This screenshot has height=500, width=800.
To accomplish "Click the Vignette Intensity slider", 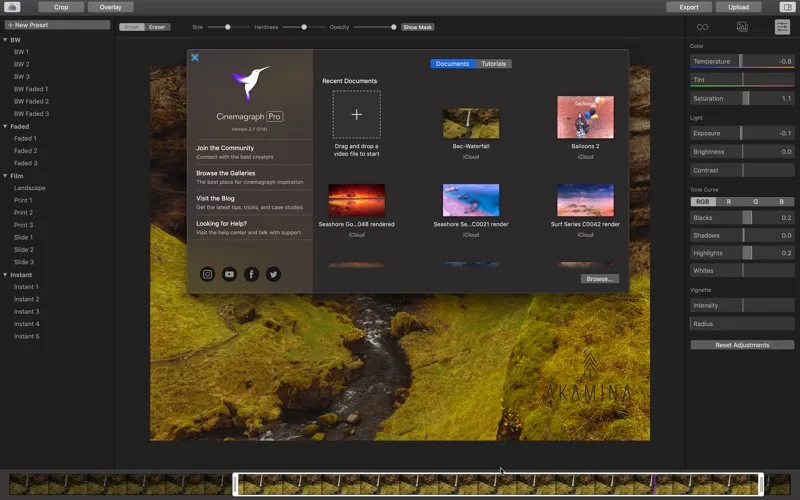I will (742, 306).
